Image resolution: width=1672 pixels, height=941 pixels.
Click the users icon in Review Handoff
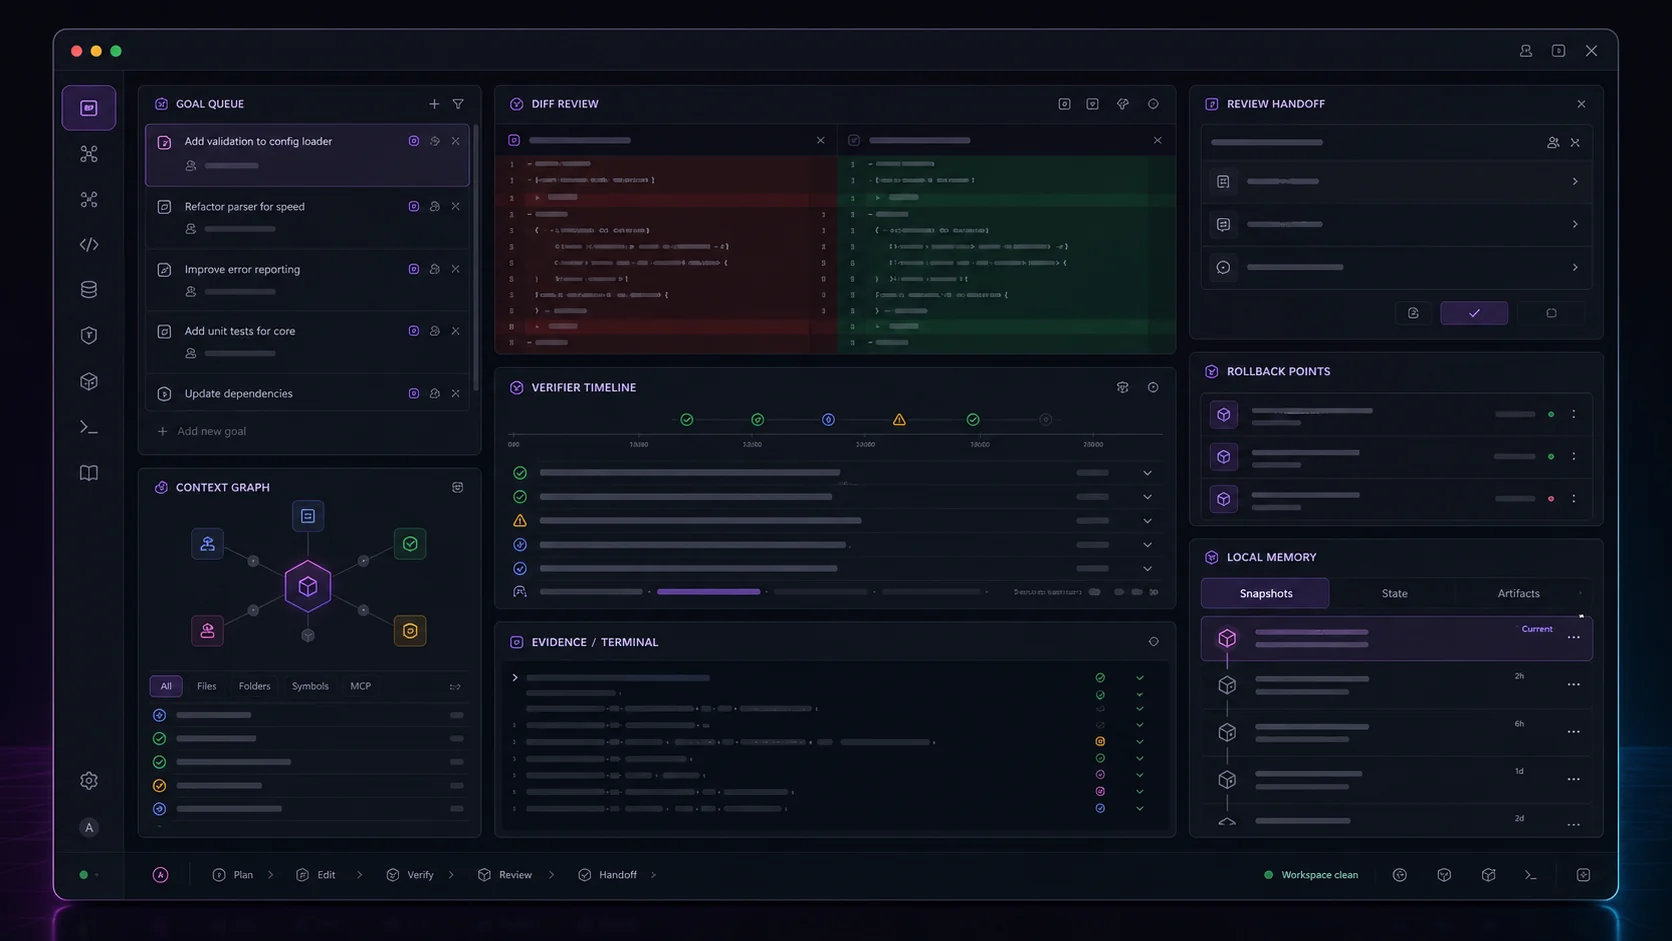coord(1553,143)
